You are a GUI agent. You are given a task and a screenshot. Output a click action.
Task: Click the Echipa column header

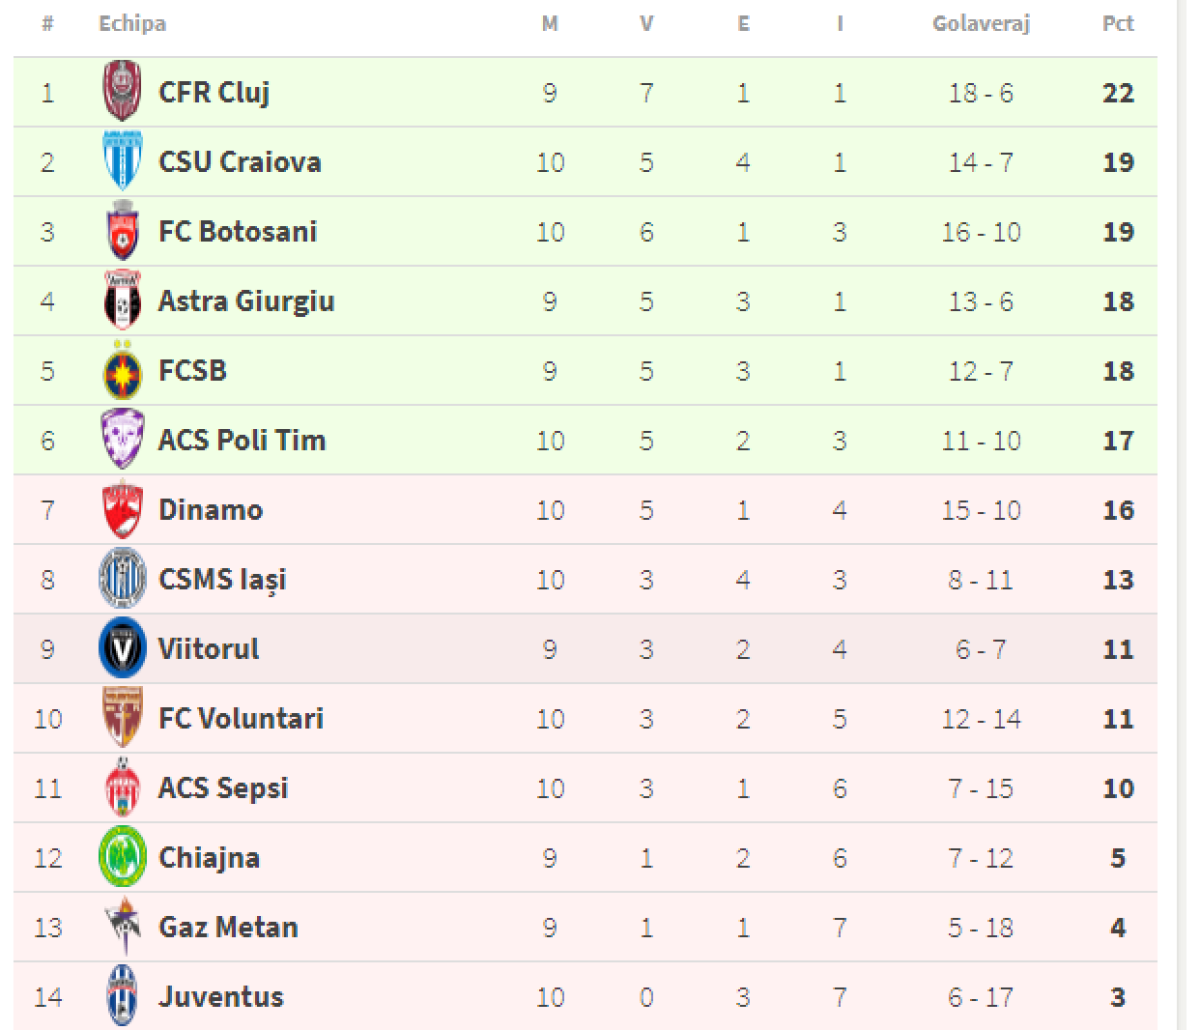pos(132,24)
